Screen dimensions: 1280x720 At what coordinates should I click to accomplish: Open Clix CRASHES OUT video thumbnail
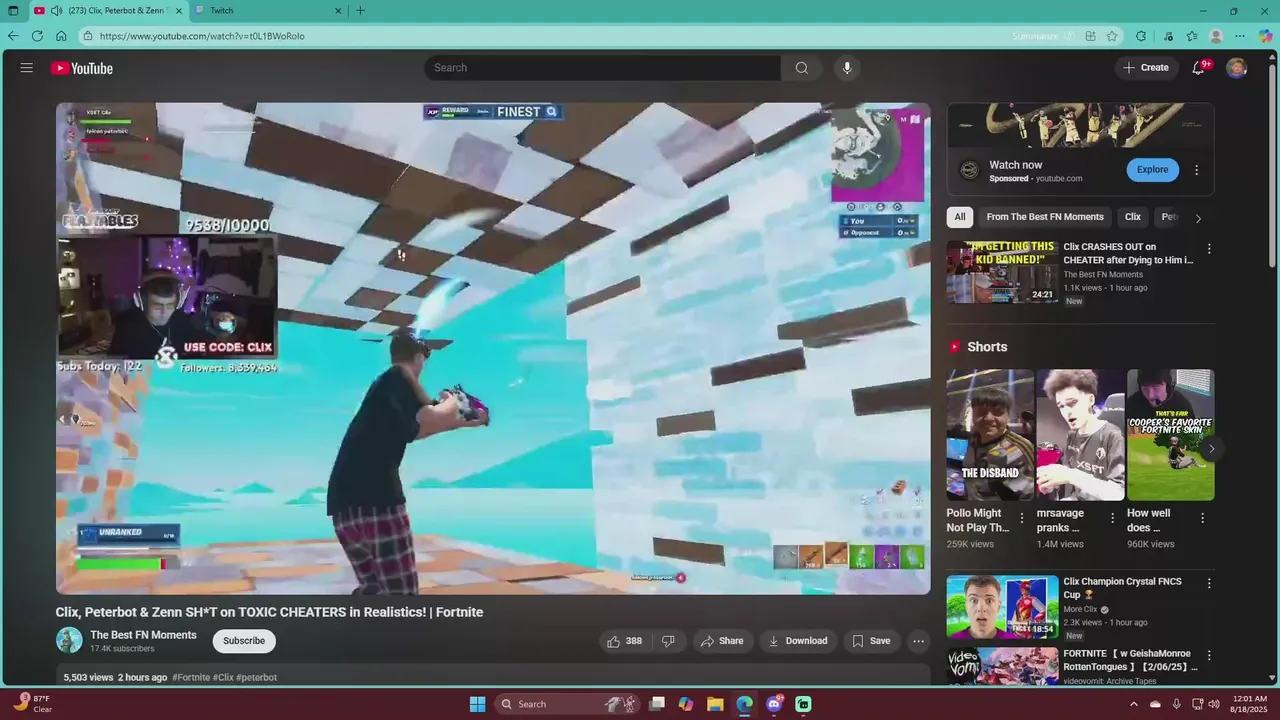[1002, 272]
